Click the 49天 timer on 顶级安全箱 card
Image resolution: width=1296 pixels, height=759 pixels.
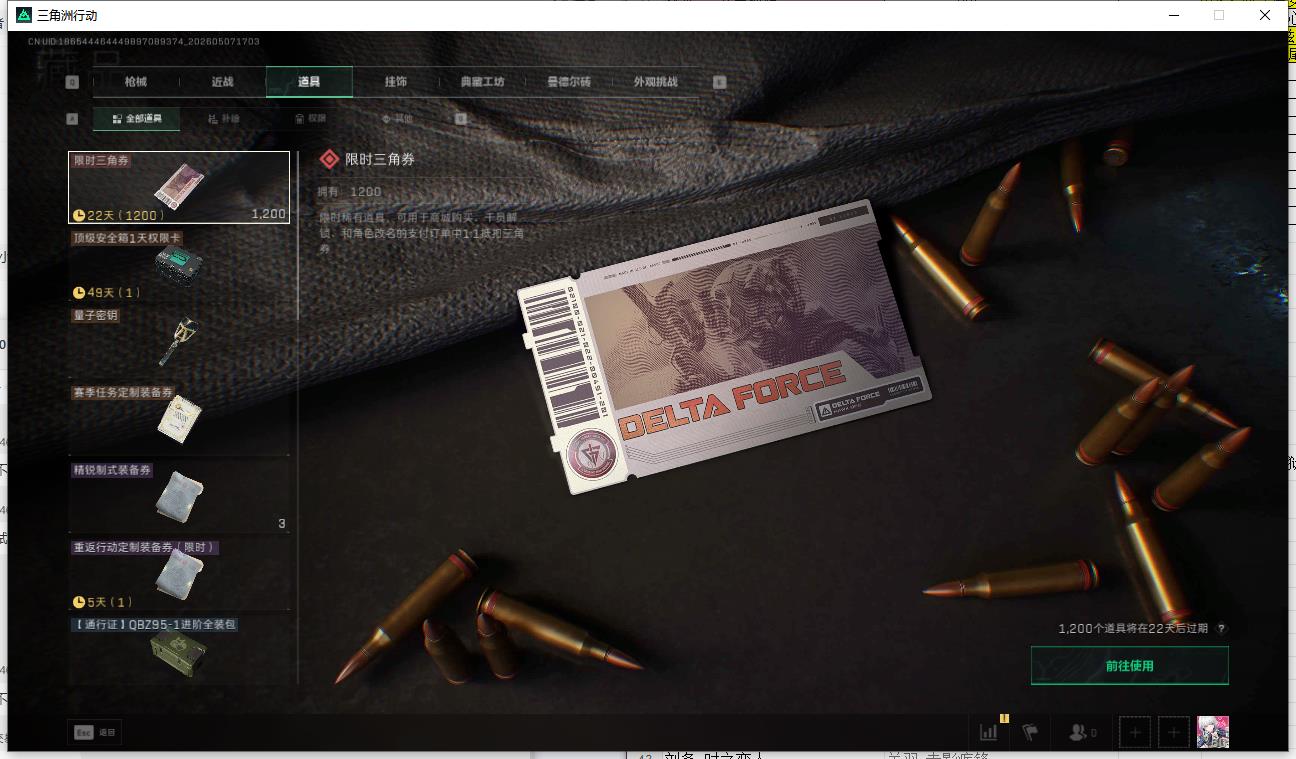point(107,293)
